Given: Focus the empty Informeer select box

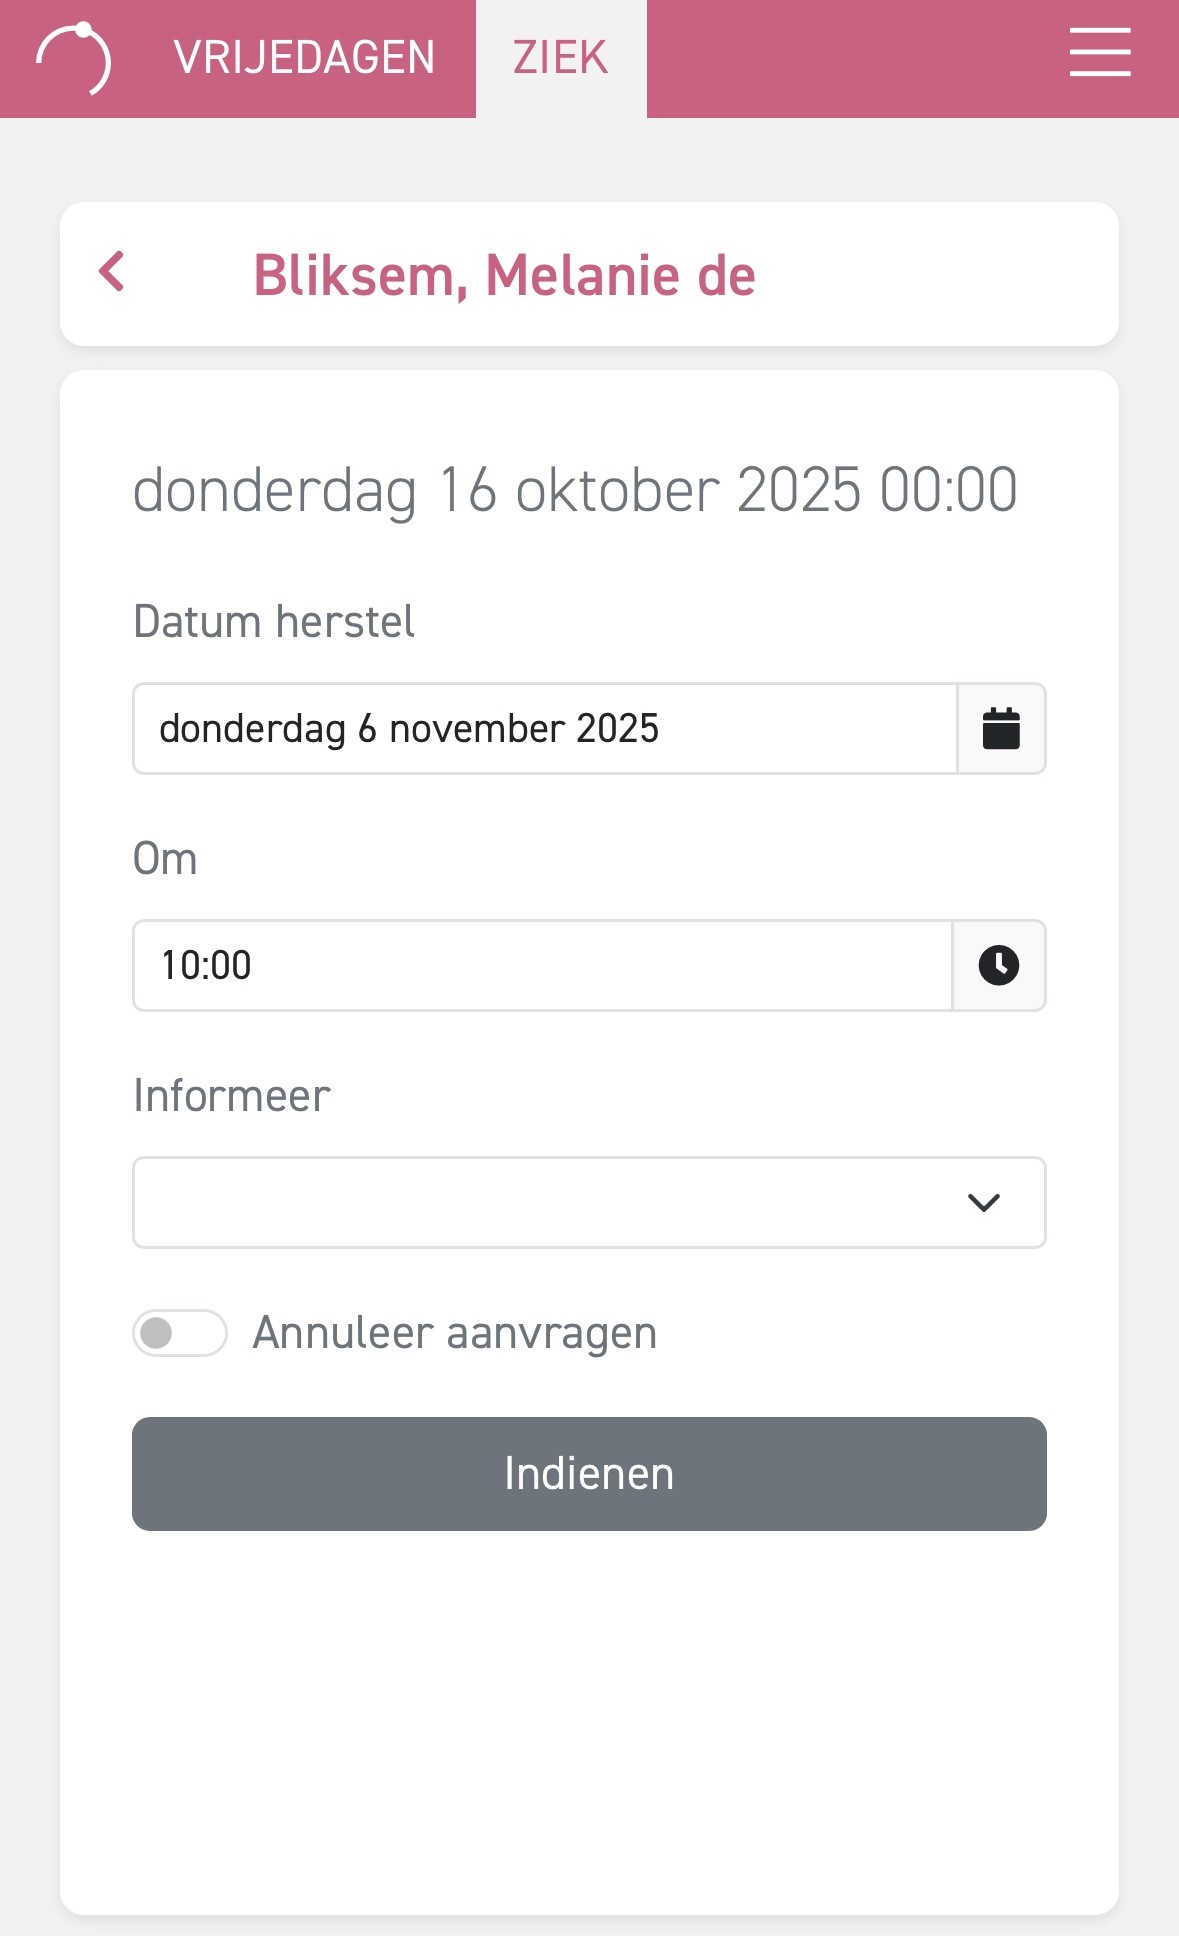Looking at the screenshot, I should 540,1203.
